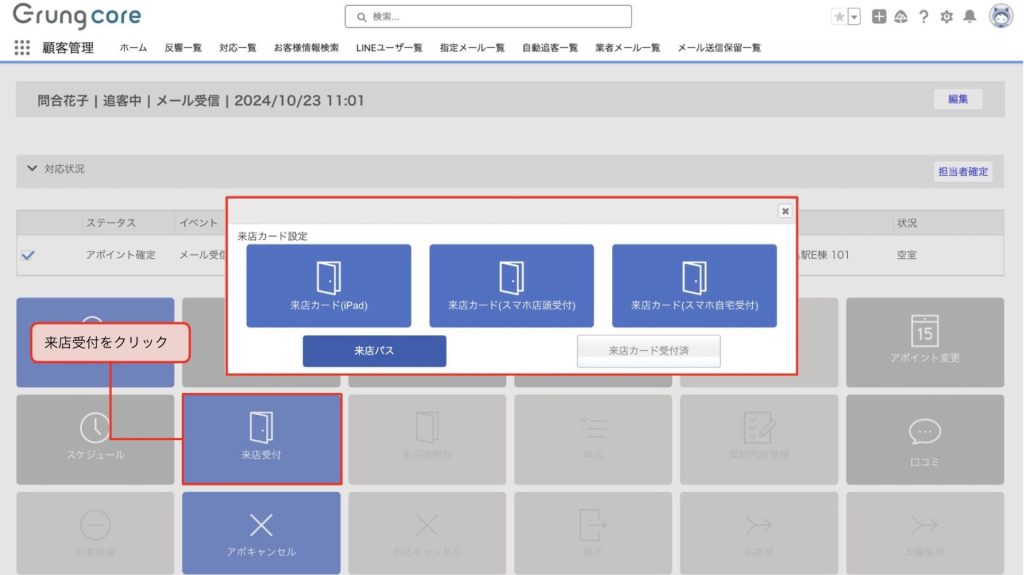This screenshot has height=575, width=1024.
Task: Open the favorites list dropdown arrow
Action: (854, 17)
